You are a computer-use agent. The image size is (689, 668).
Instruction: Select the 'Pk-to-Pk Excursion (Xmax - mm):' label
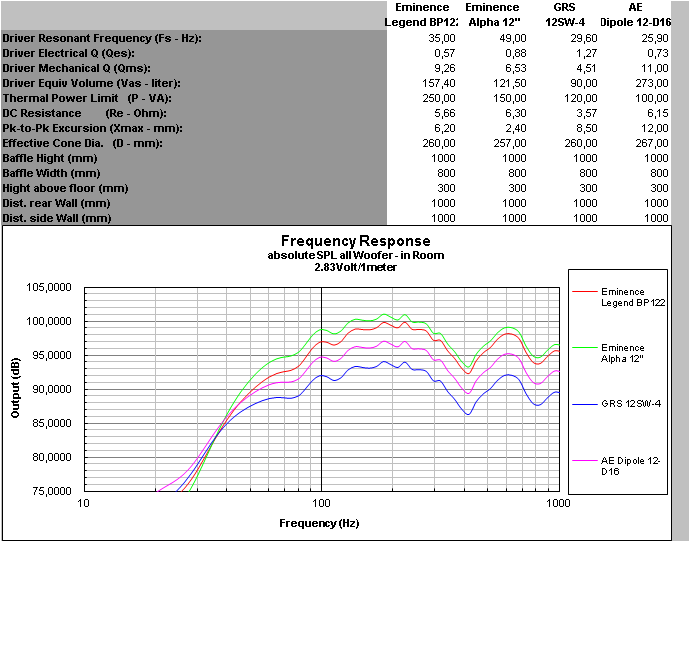pyautogui.click(x=92, y=128)
